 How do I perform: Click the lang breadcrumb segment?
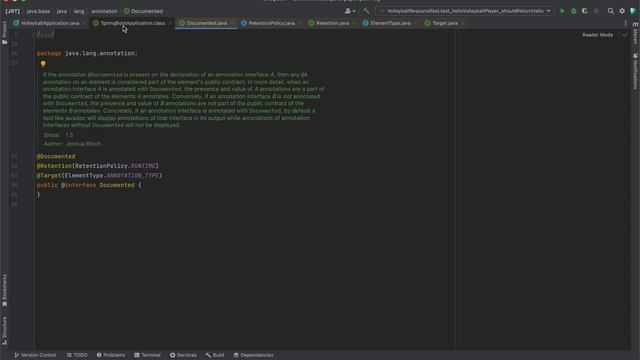(79, 11)
